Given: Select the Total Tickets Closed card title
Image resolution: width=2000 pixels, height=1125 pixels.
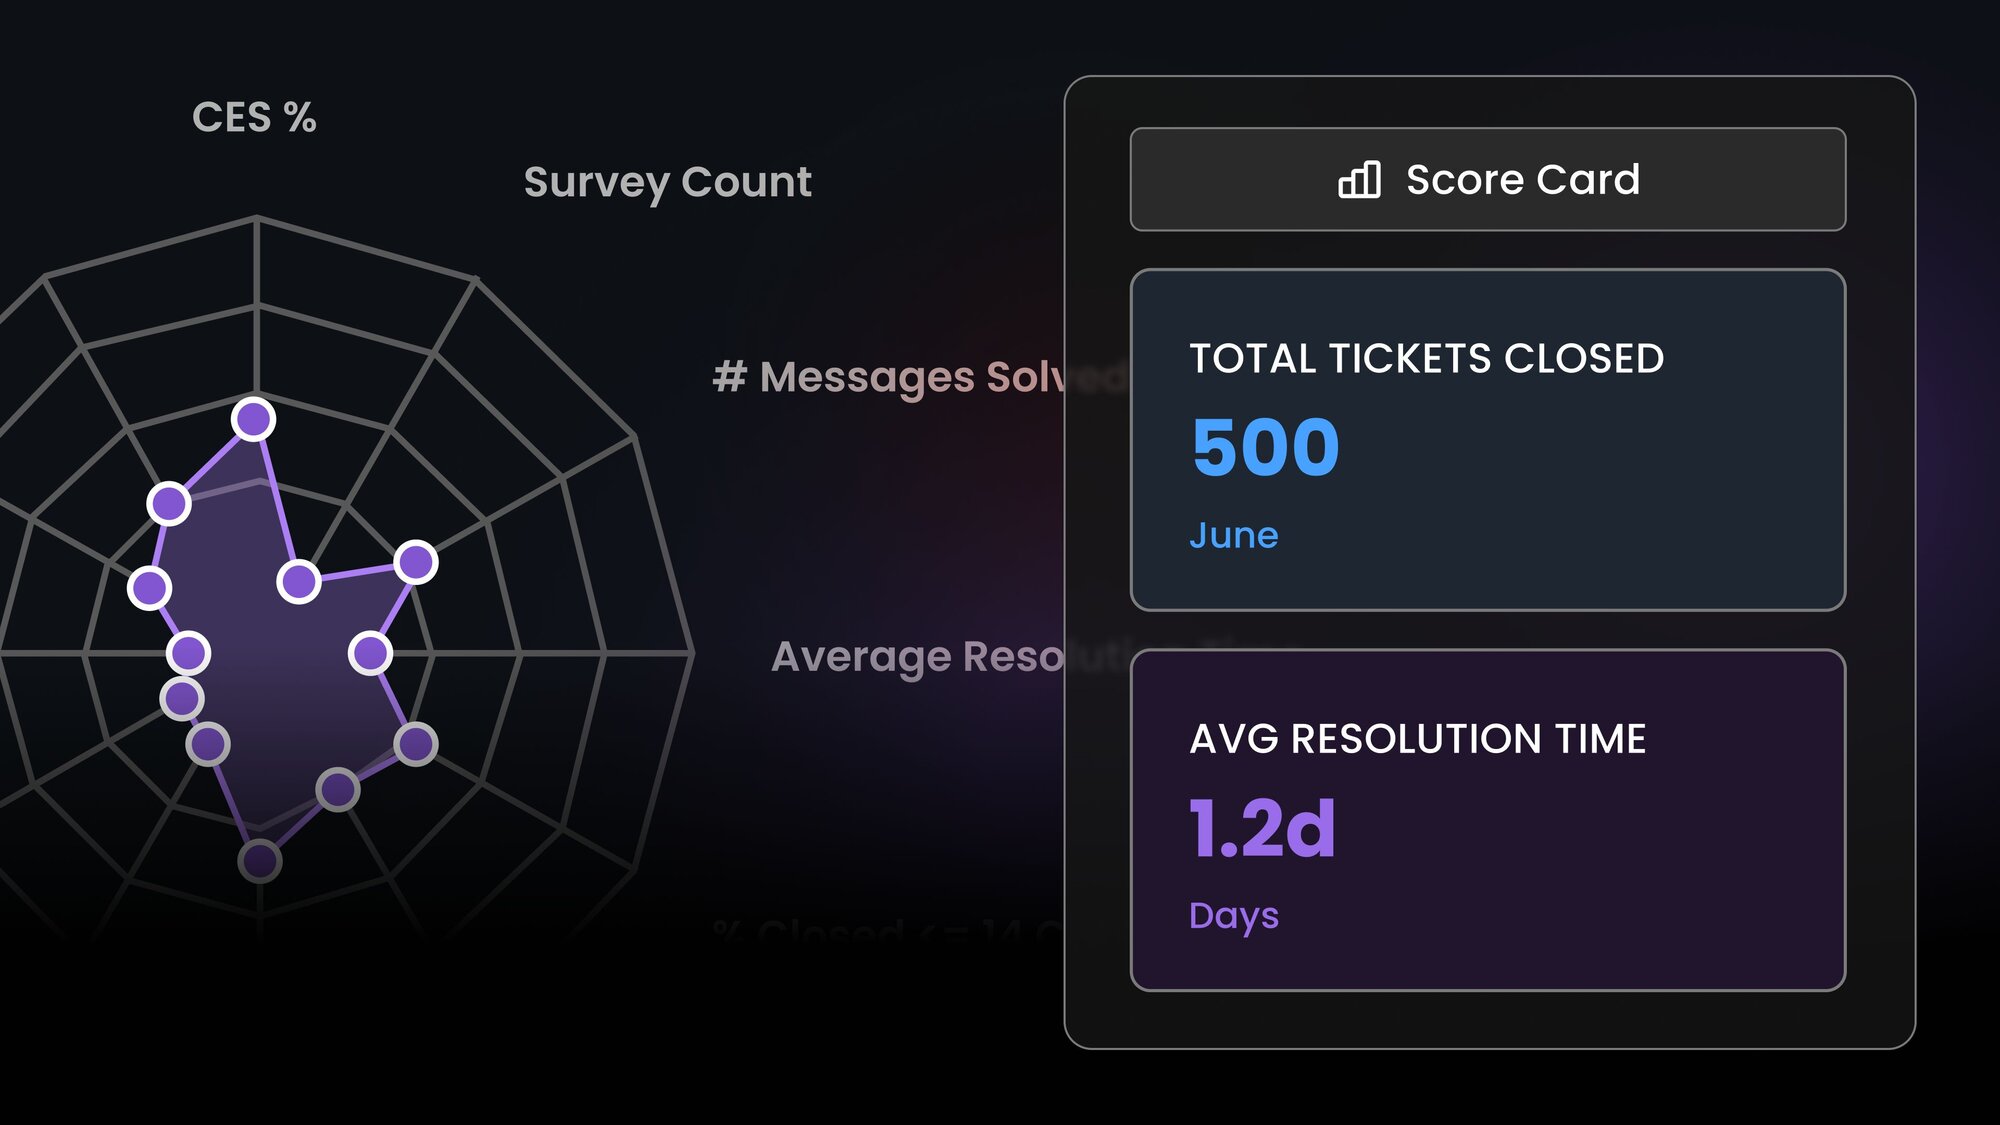Looking at the screenshot, I should pos(1426,358).
